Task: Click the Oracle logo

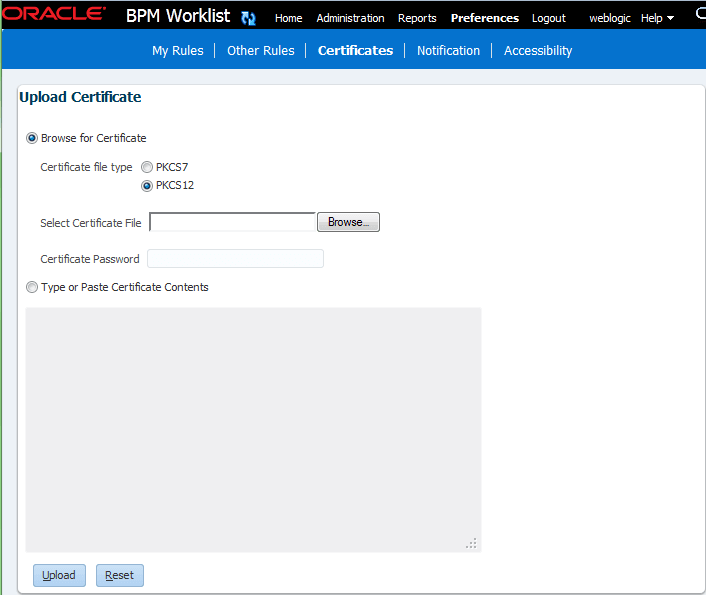Action: [54, 14]
